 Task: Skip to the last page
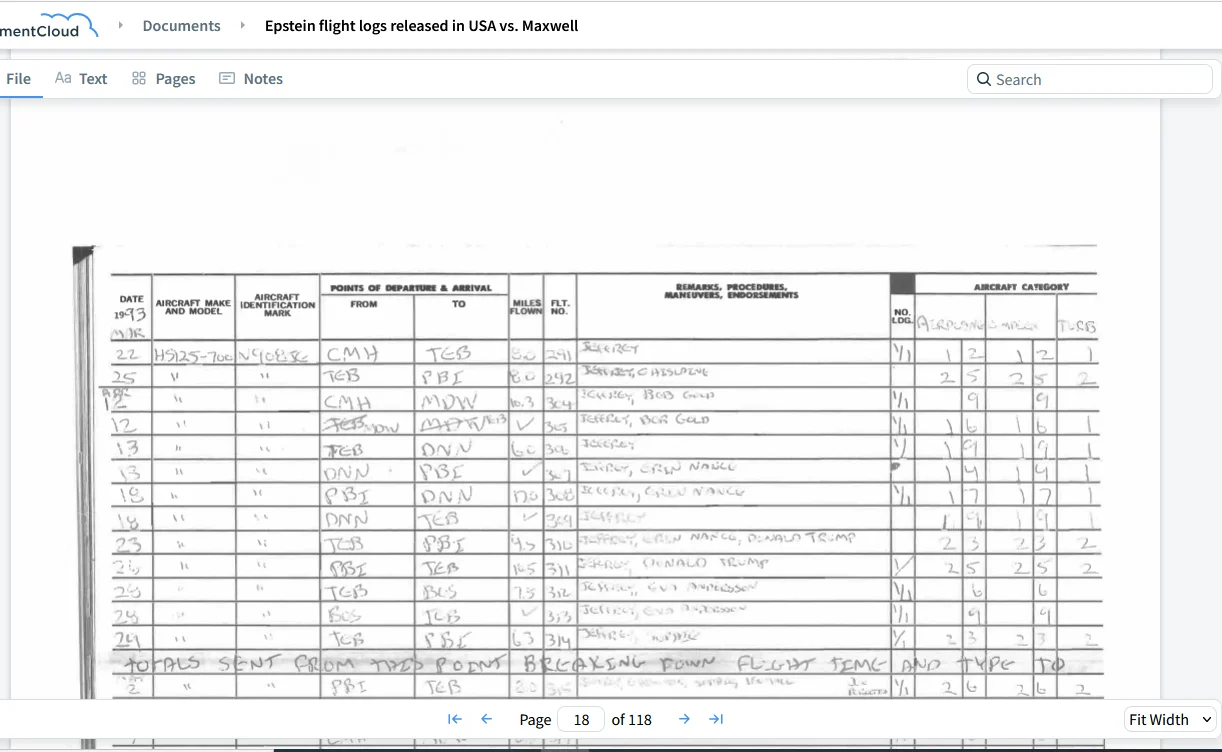716,719
